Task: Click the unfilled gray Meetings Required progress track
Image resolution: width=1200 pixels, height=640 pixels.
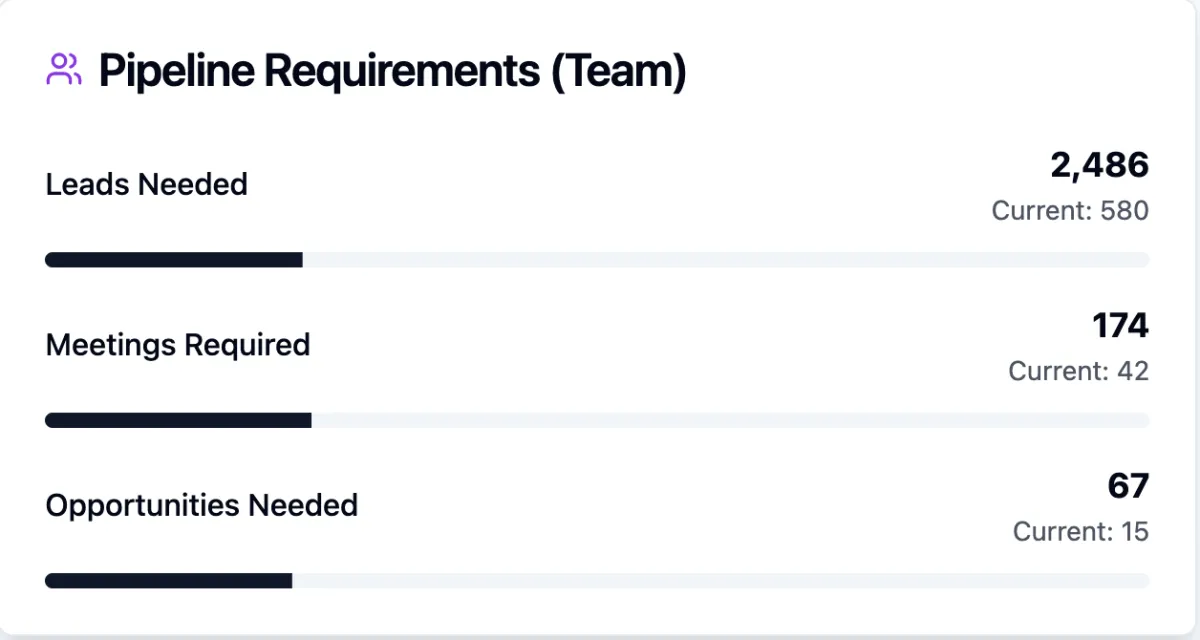Action: pos(730,420)
